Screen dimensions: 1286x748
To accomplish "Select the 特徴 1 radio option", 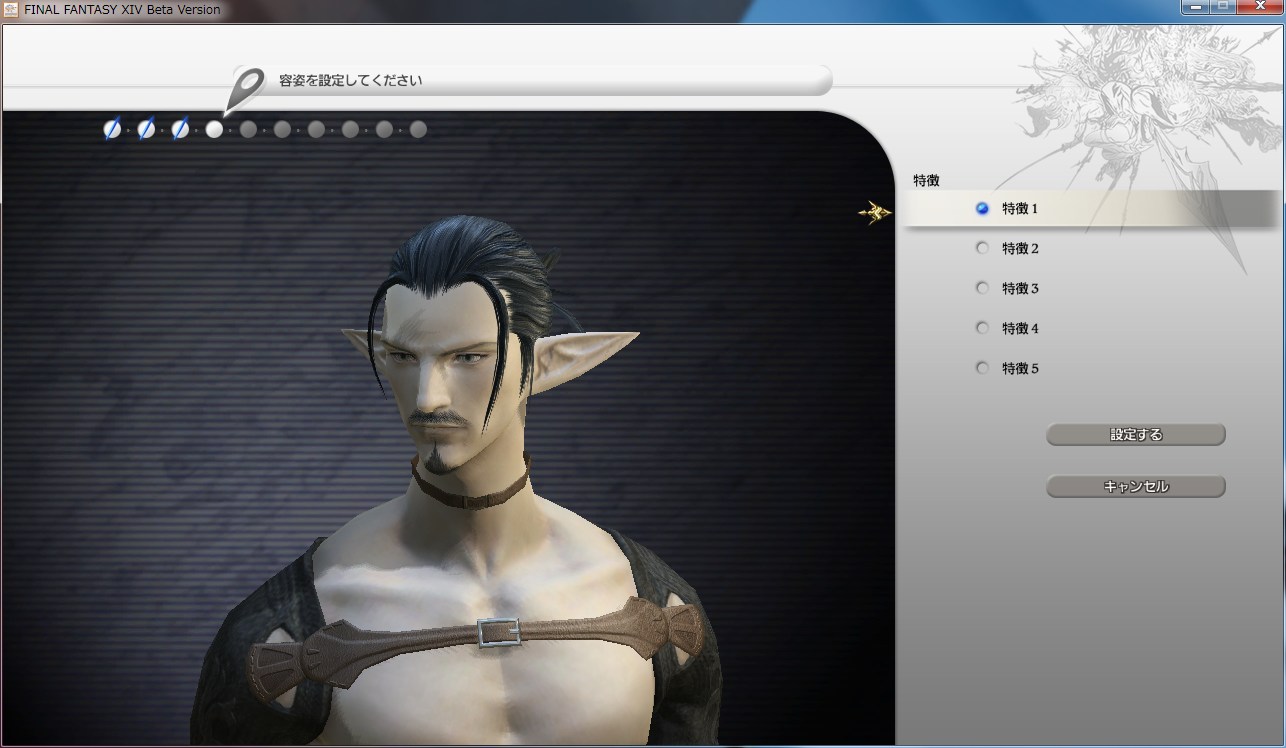I will click(982, 208).
